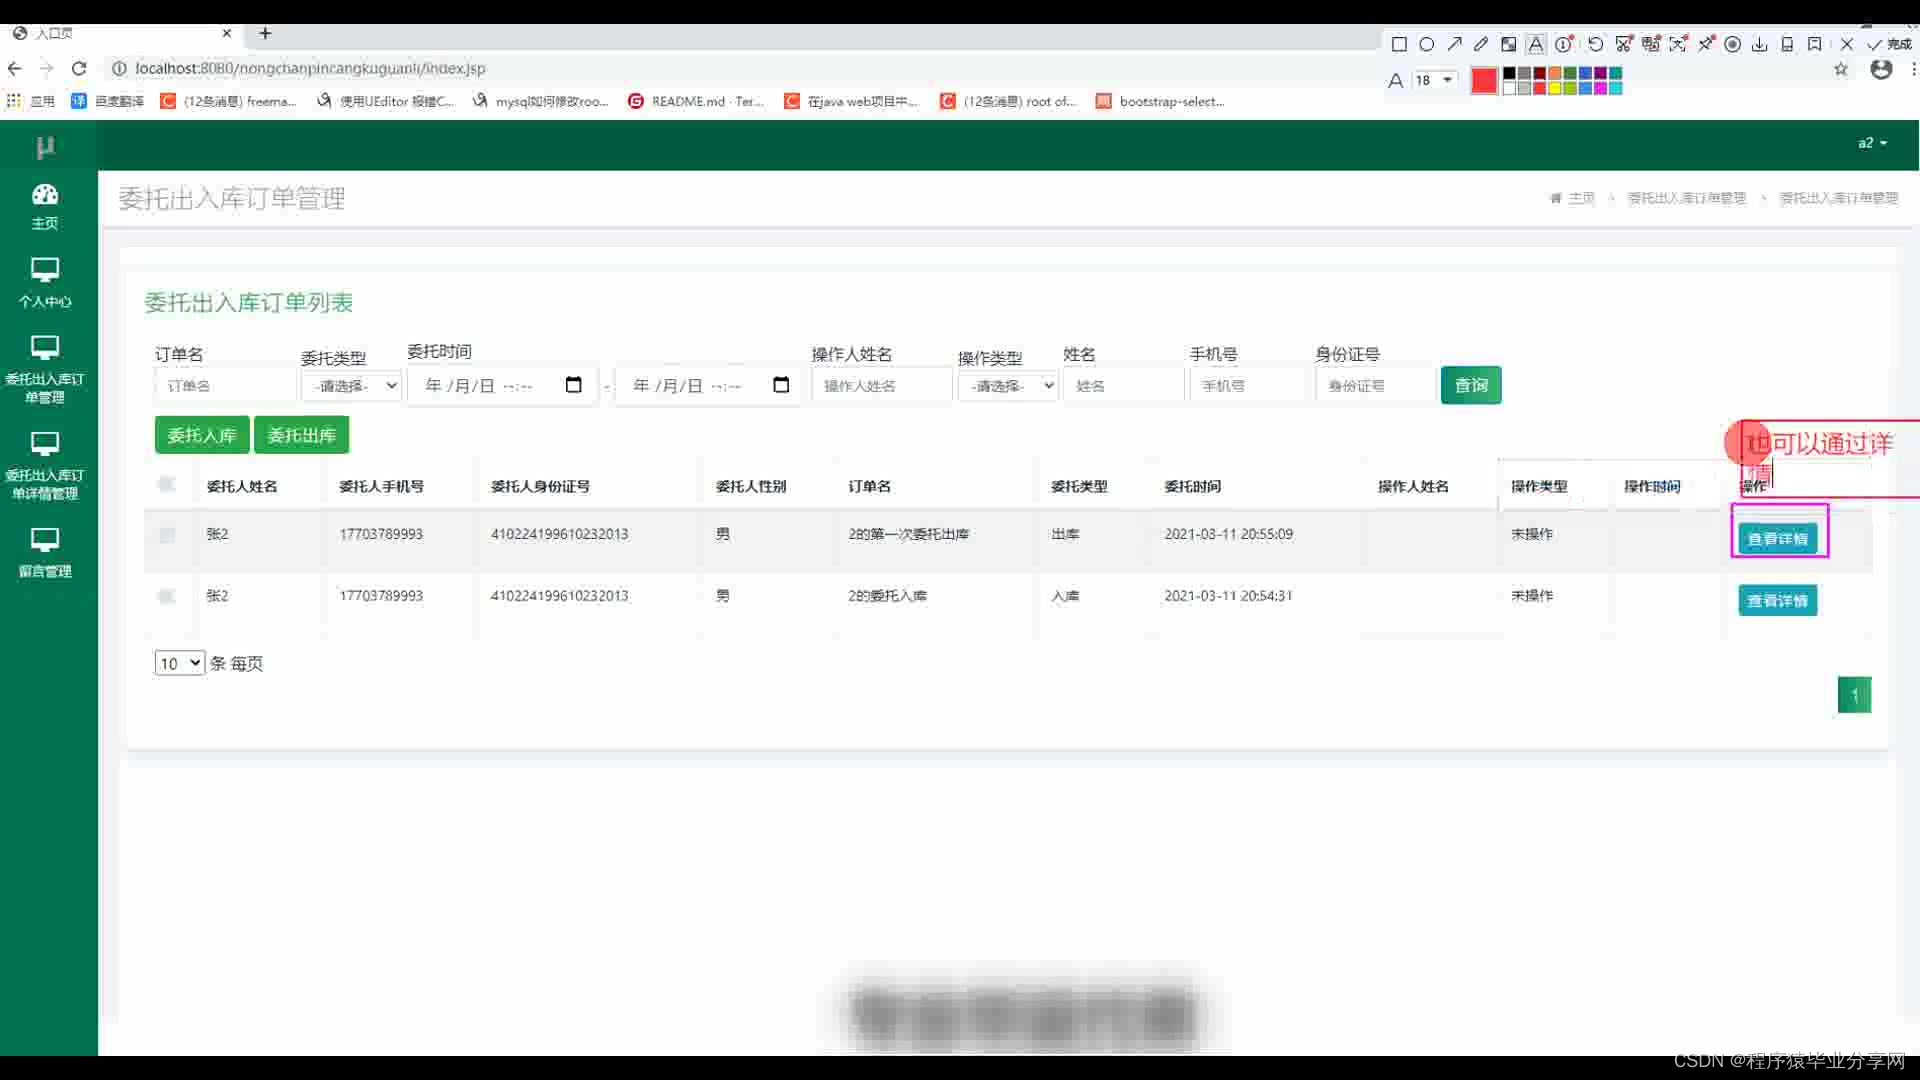
Task: Select the pencil drawing tool
Action: click(1481, 44)
